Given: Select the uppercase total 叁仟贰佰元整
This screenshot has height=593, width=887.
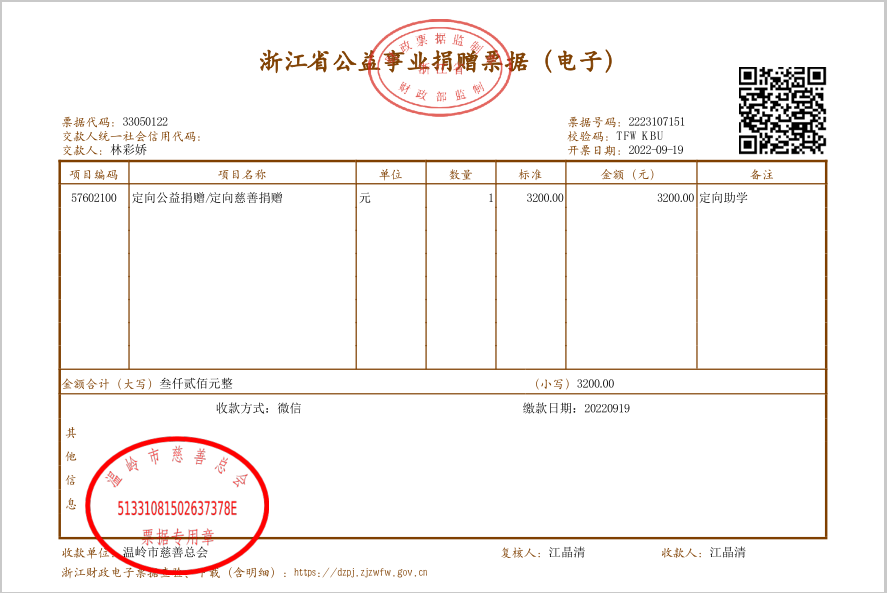Looking at the screenshot, I should (x=196, y=384).
